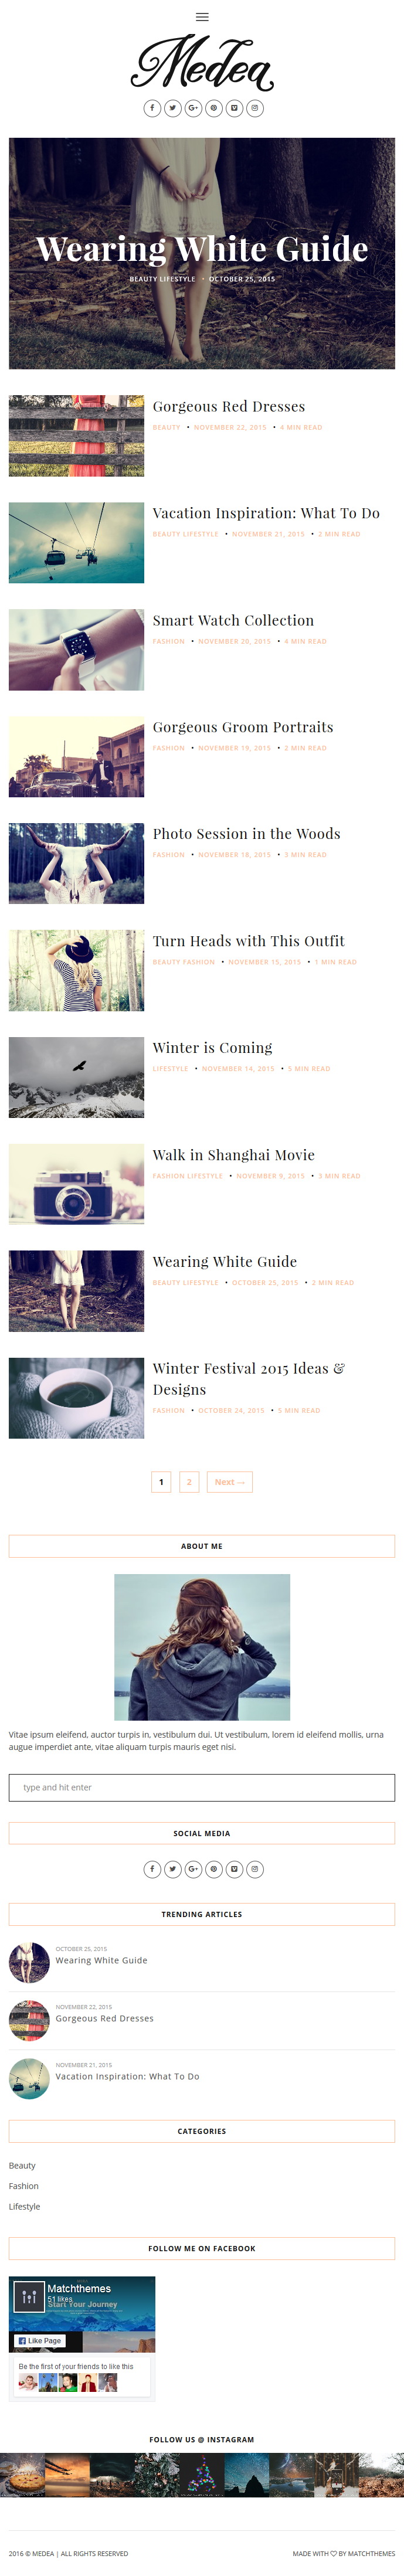Click the Smart Watch Collection thumbnail image

click(x=76, y=649)
